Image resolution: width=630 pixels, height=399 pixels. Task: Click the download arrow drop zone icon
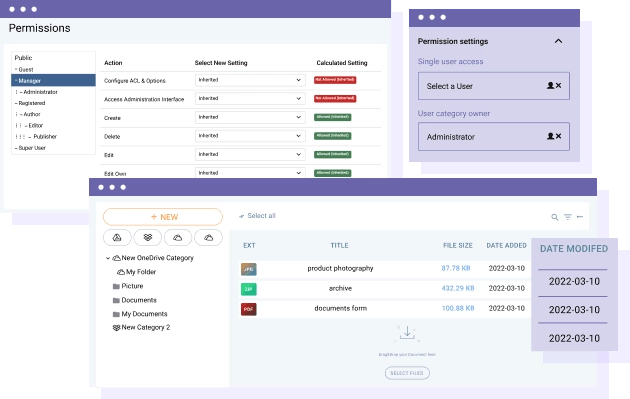(x=407, y=333)
